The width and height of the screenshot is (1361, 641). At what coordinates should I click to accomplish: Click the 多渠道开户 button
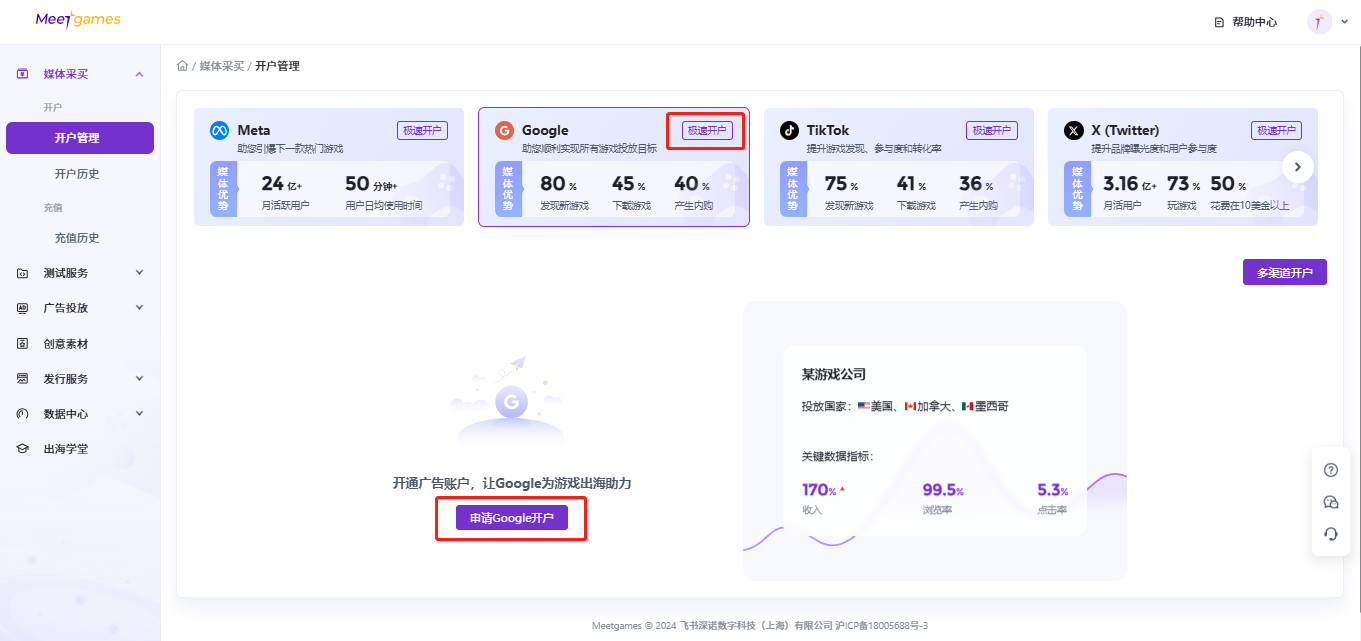[1284, 271]
